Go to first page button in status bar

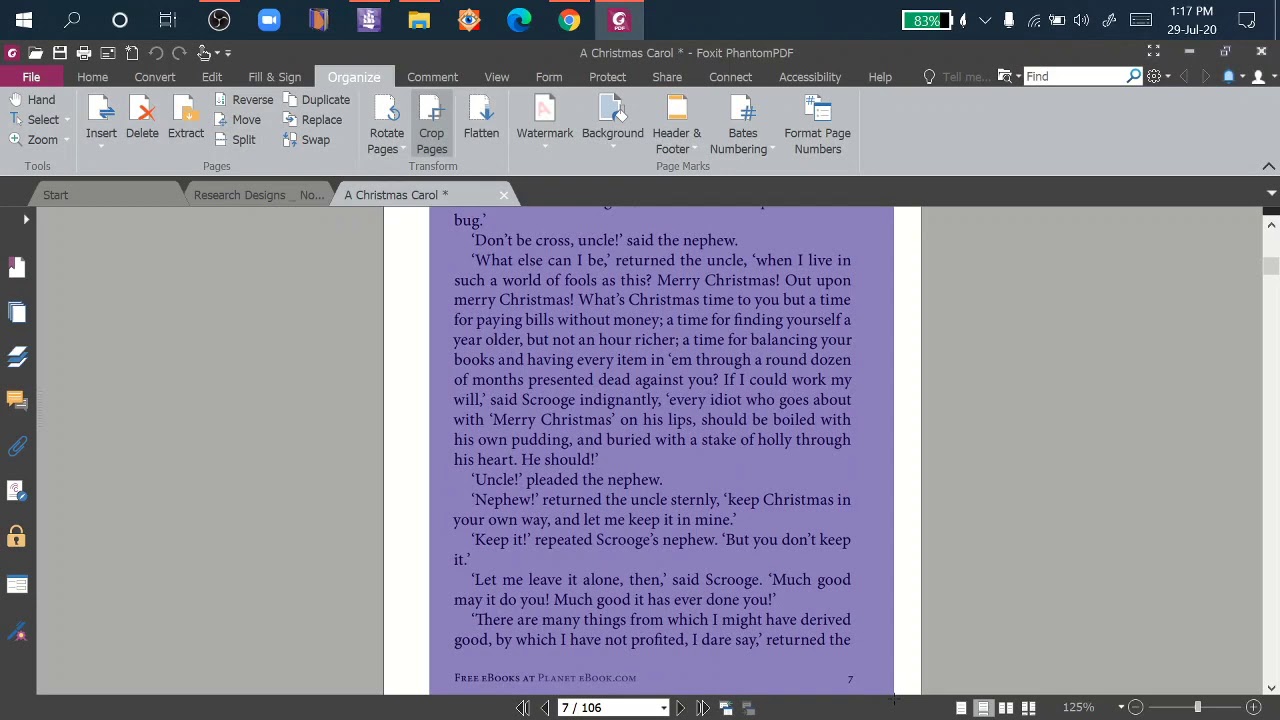[522, 708]
